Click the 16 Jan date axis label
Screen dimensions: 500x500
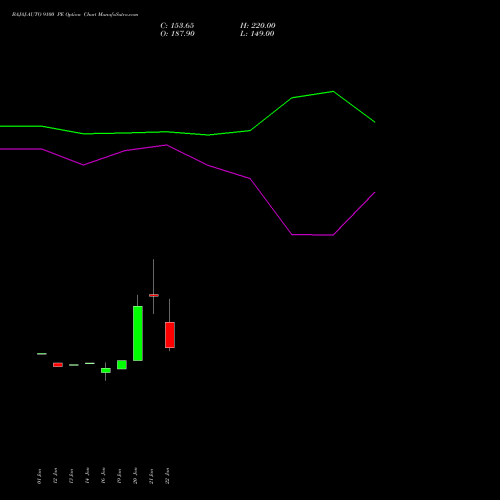click(x=103, y=476)
